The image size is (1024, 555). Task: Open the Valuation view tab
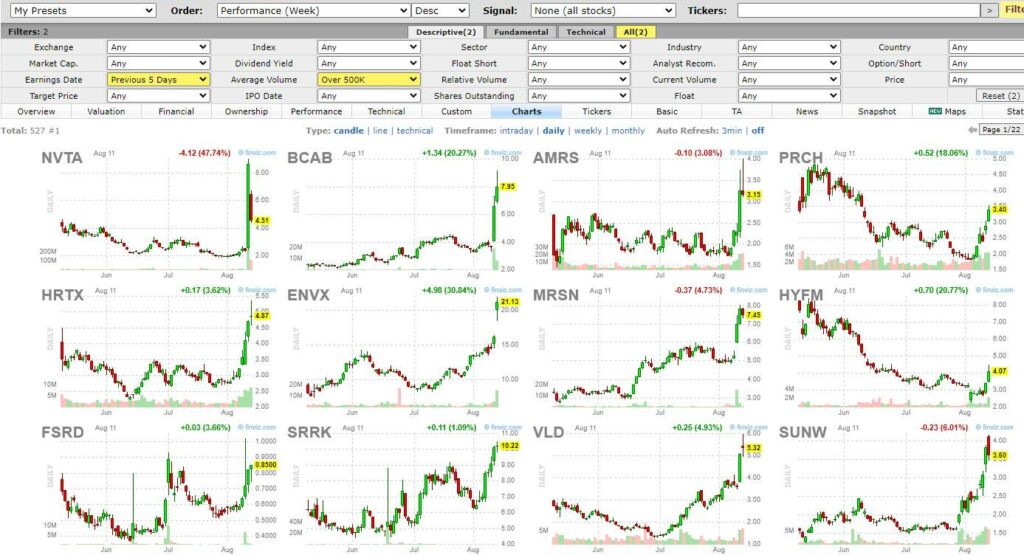106,112
